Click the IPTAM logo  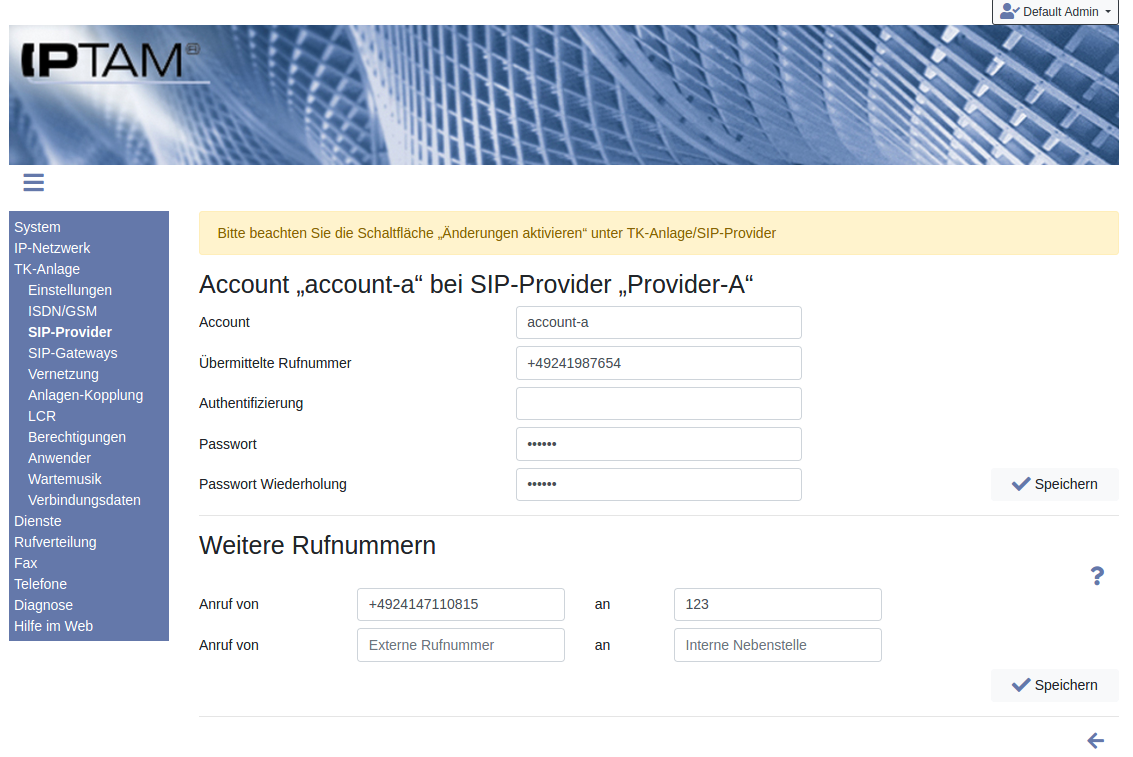coord(110,62)
